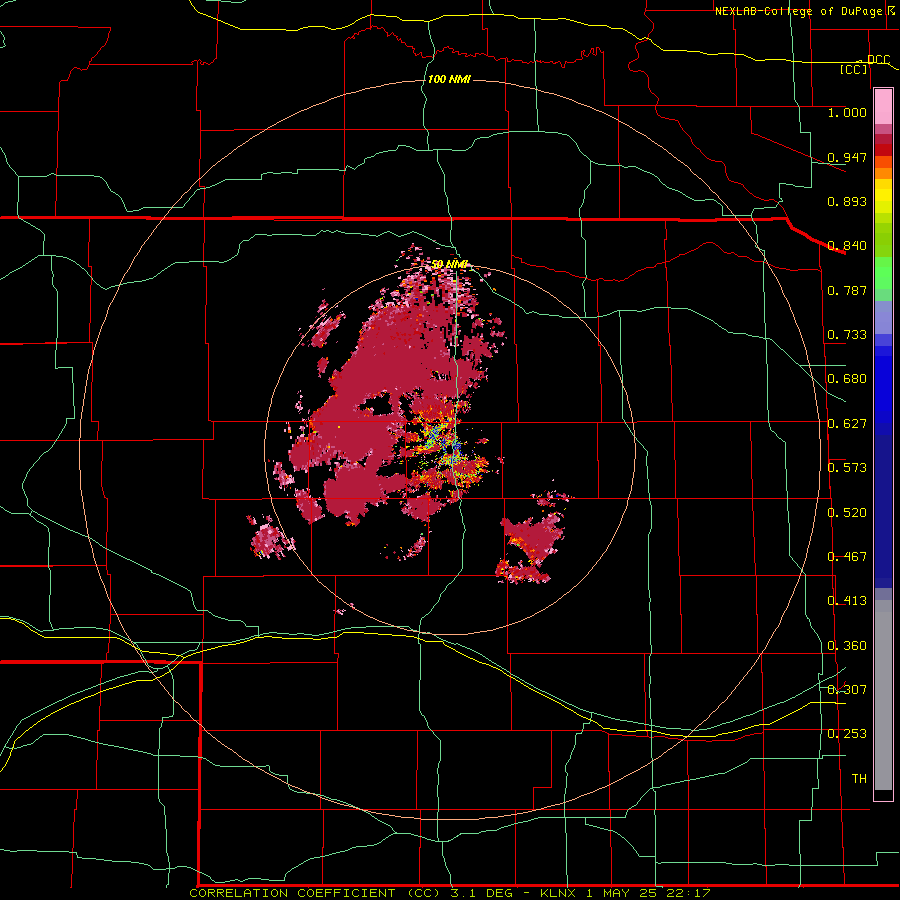Click the 0.787 legend value
The height and width of the screenshot is (900, 900).
coord(847,290)
